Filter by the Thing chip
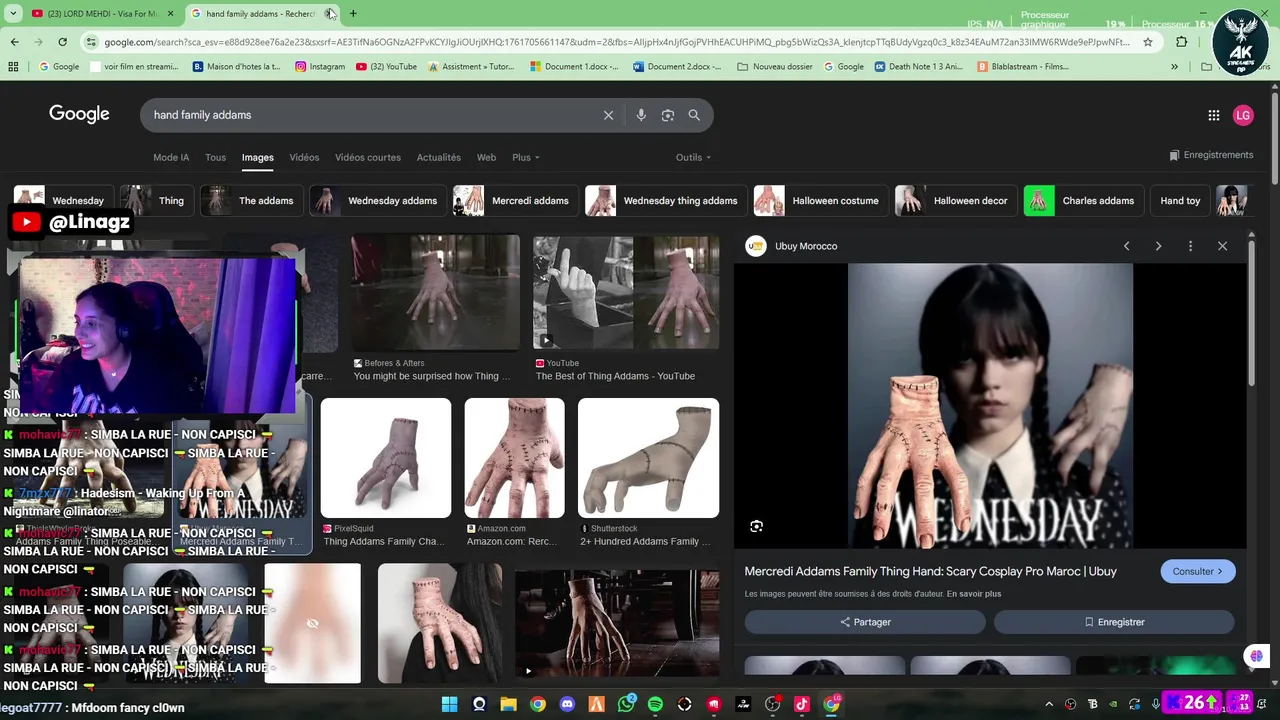Viewport: 1280px width, 720px height. [x=155, y=200]
